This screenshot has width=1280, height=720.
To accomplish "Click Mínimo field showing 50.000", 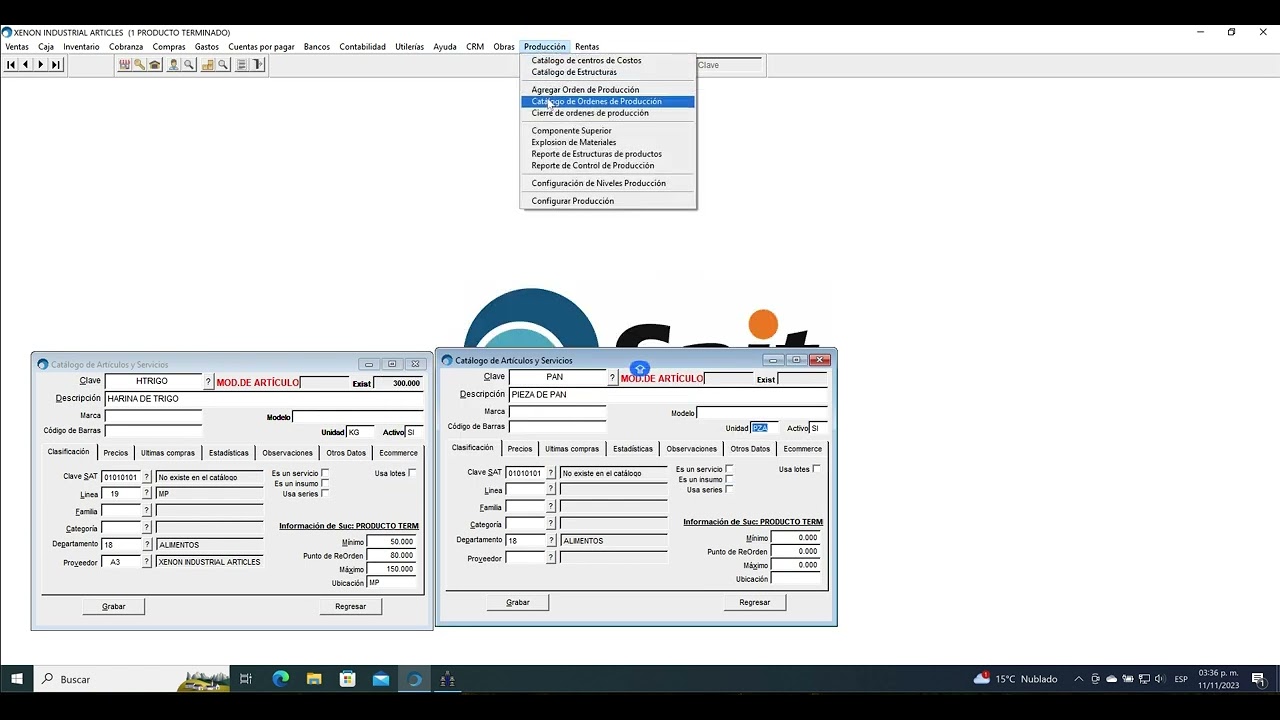I will [391, 542].
